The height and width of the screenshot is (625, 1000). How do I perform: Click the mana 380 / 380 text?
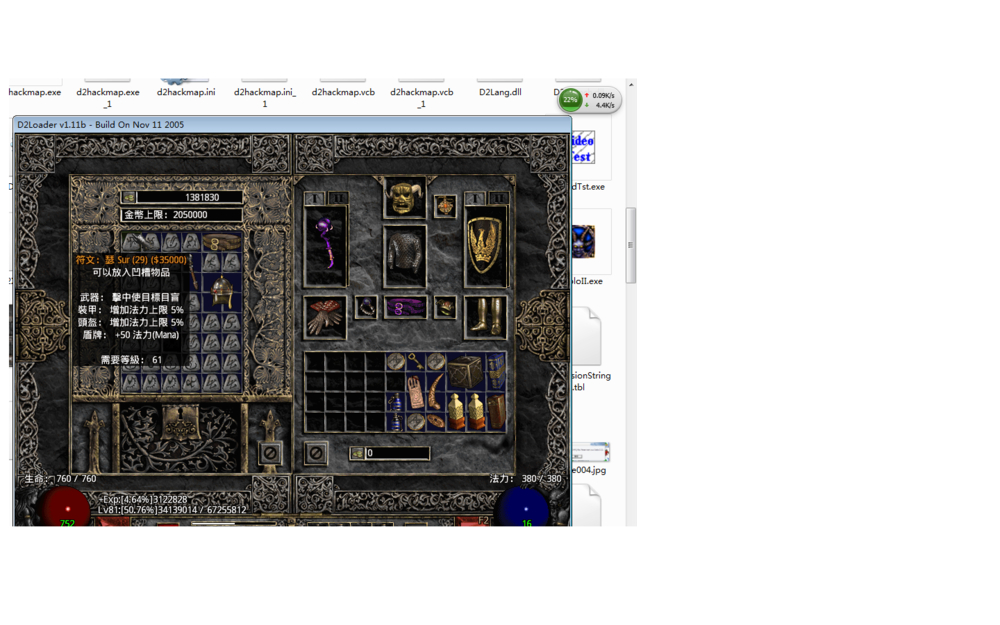[x=526, y=478]
